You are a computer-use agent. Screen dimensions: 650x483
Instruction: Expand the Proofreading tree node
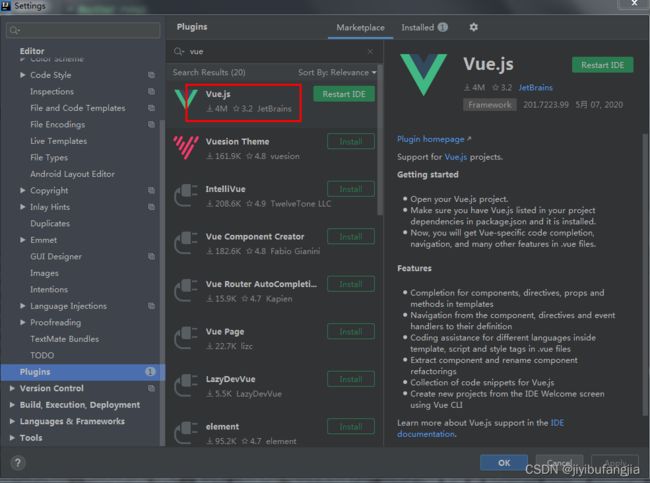click(22, 322)
